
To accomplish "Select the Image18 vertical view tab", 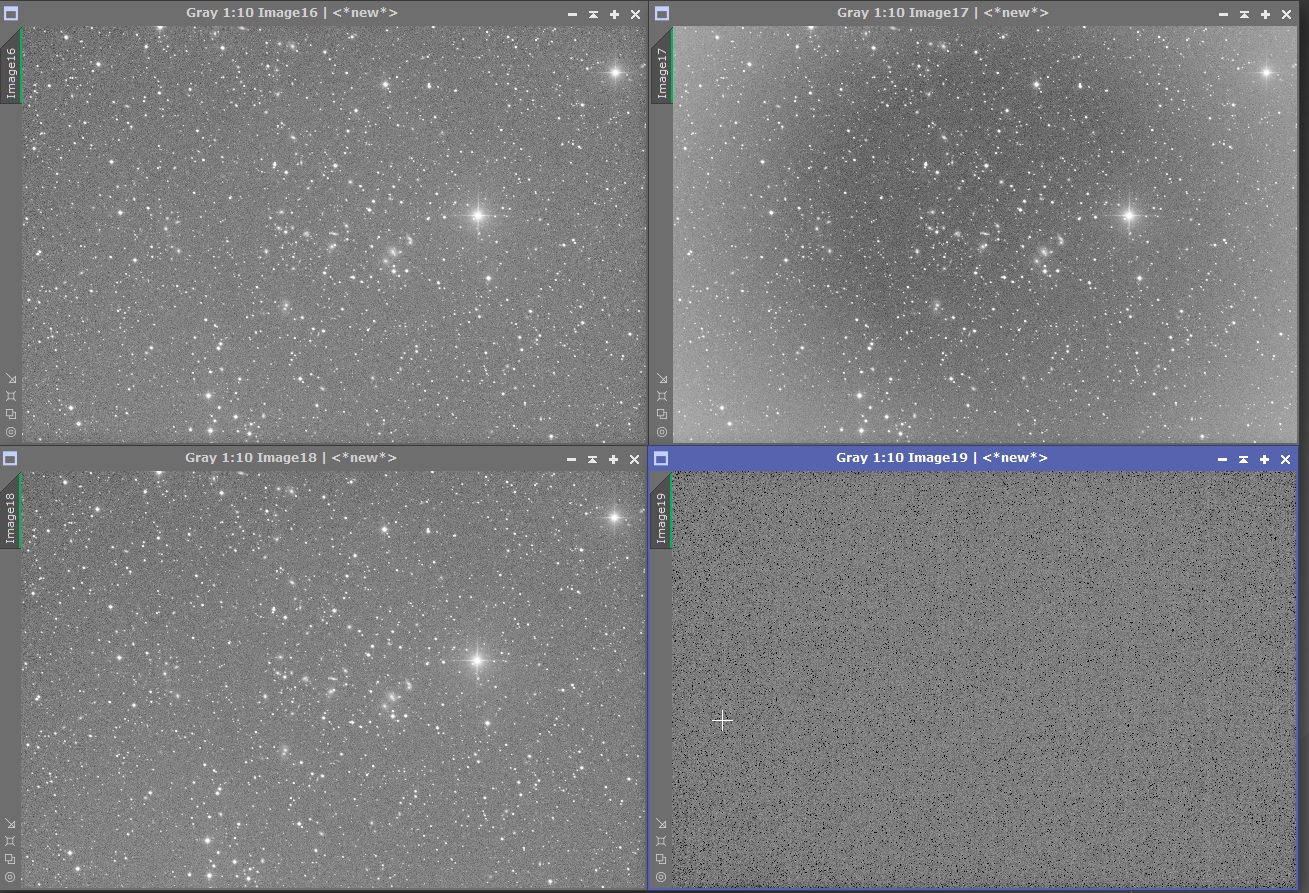I will pyautogui.click(x=12, y=511).
